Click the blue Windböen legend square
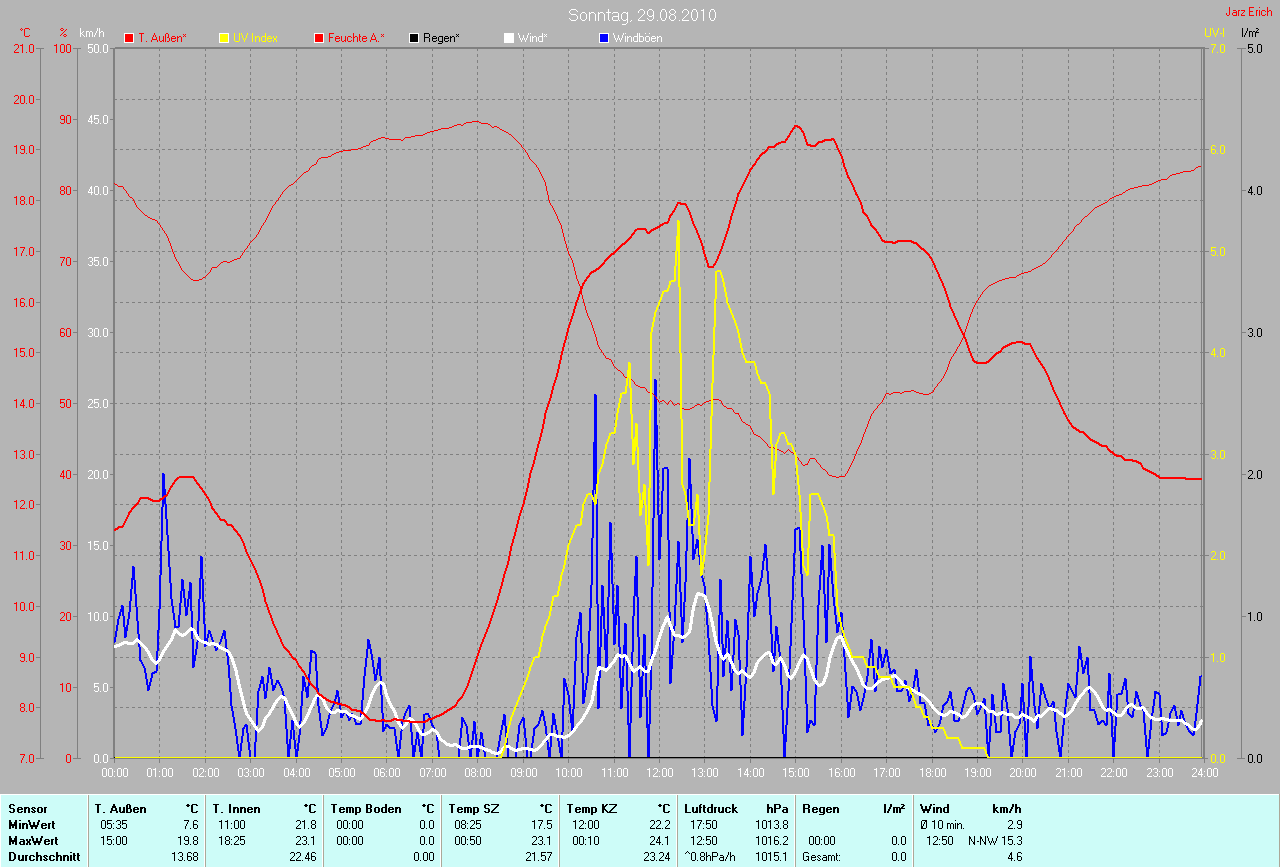The image size is (1280, 867). (604, 38)
